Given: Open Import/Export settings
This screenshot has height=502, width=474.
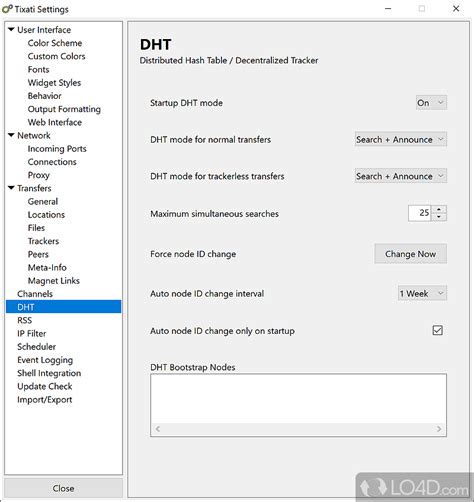Looking at the screenshot, I should tap(45, 400).
